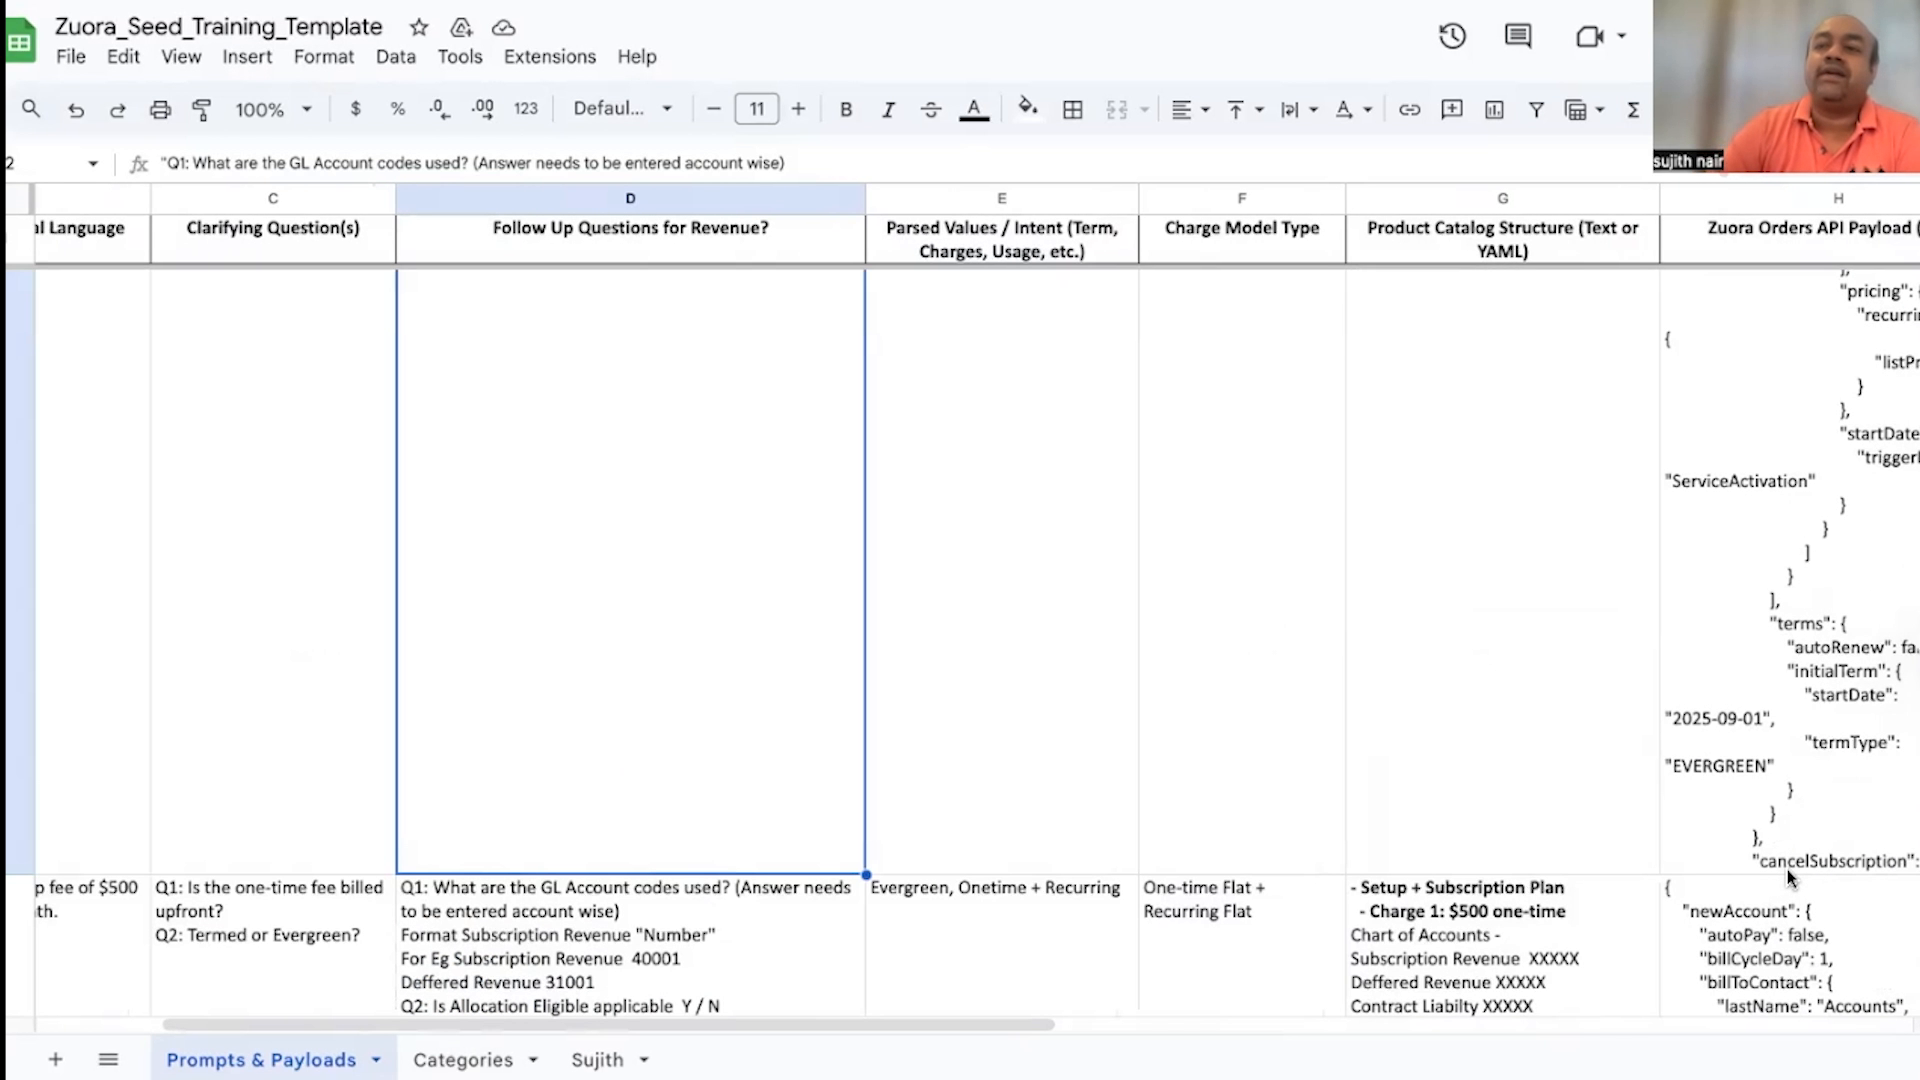Open borders options

click(x=1072, y=109)
